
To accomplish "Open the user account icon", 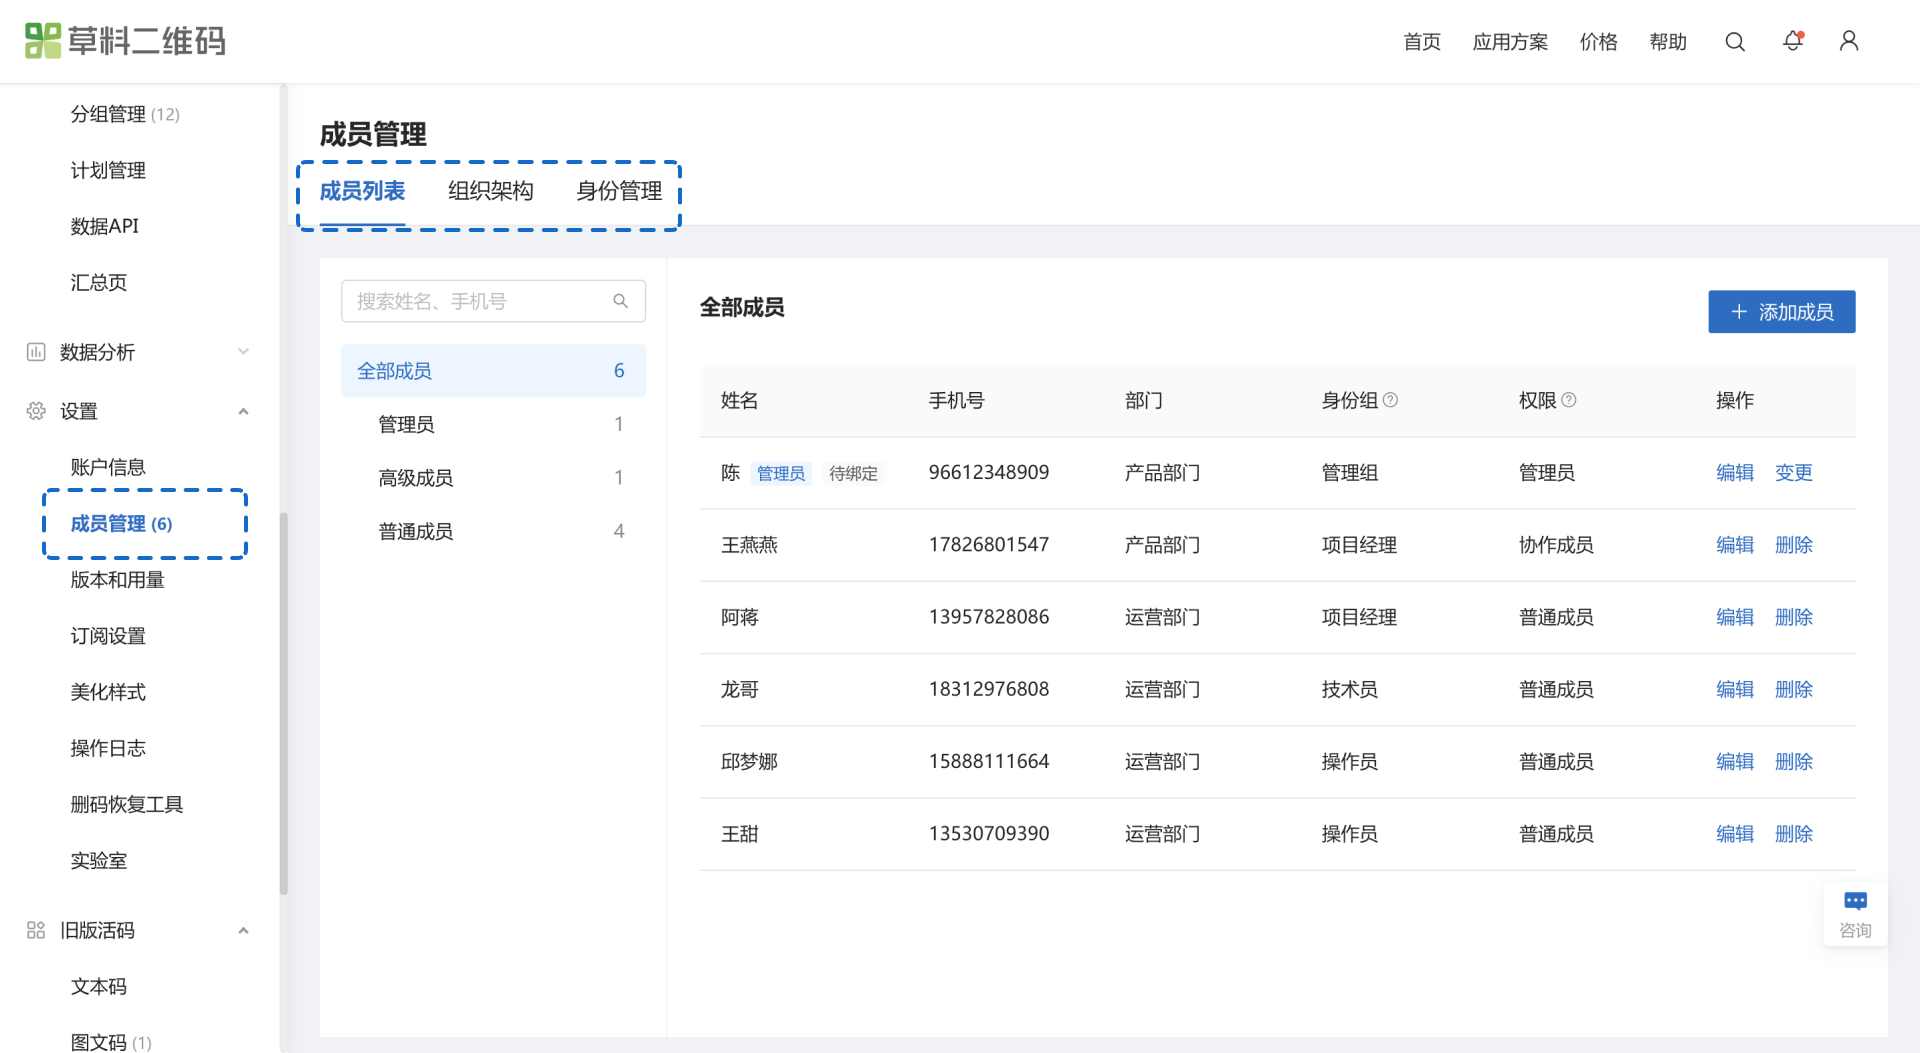I will pyautogui.click(x=1849, y=41).
